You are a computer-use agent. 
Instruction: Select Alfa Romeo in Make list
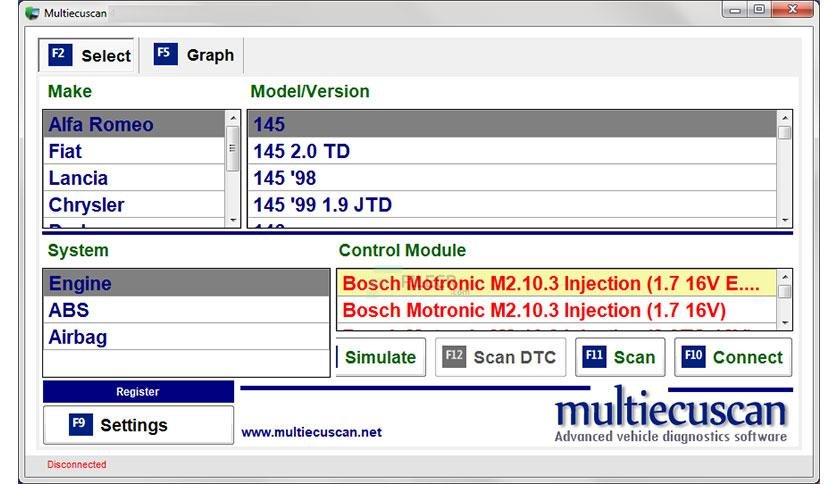coord(134,124)
